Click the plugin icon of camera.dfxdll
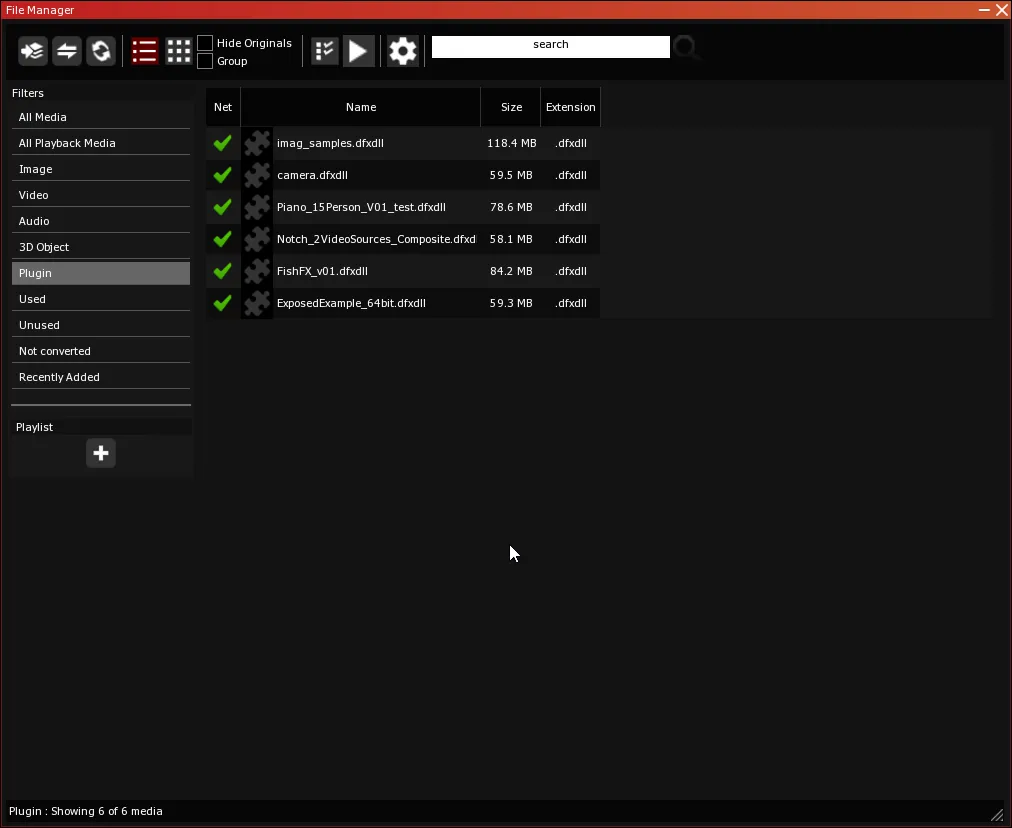This screenshot has height=828, width=1012. click(x=257, y=175)
